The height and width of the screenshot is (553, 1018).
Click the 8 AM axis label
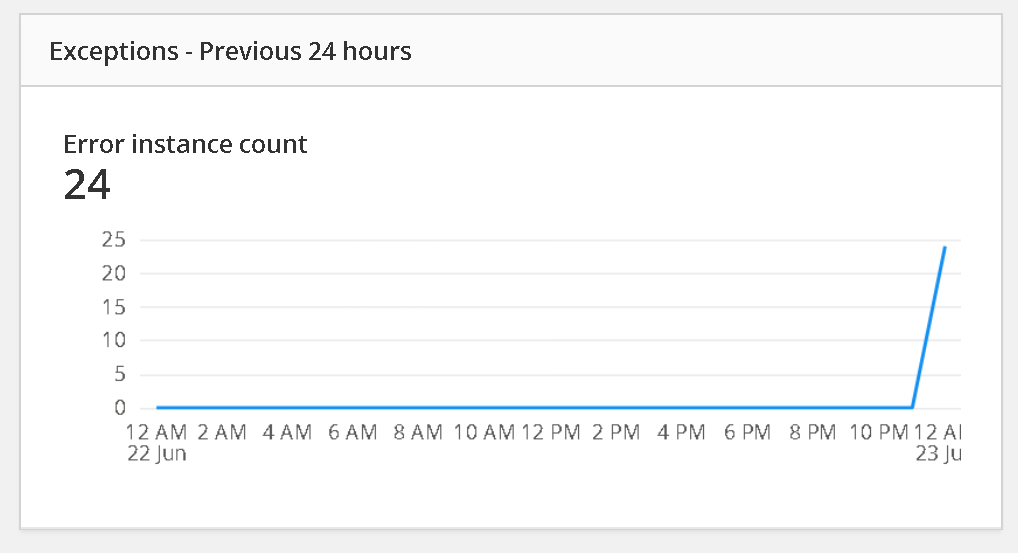point(419,432)
